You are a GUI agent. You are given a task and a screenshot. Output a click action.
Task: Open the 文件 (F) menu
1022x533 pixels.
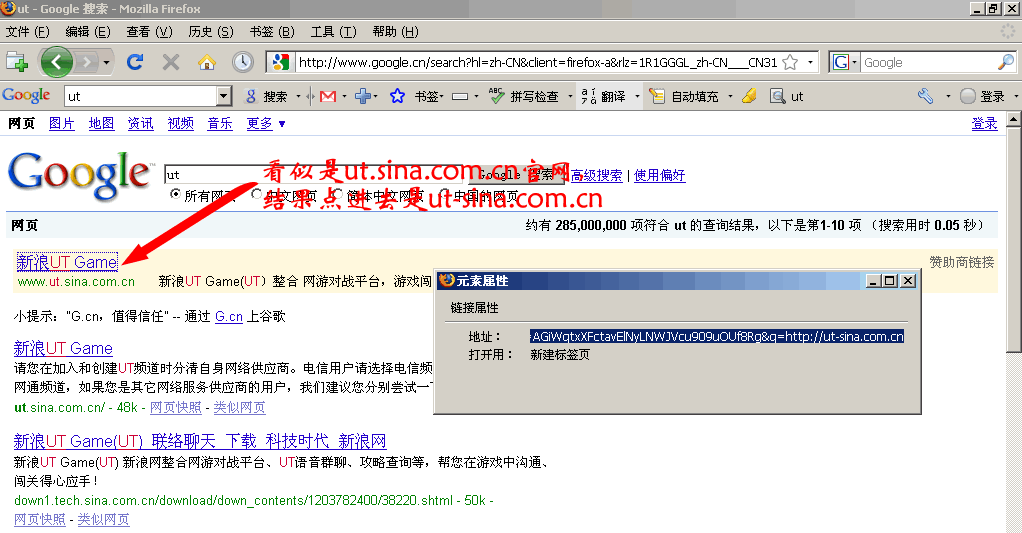pyautogui.click(x=27, y=31)
